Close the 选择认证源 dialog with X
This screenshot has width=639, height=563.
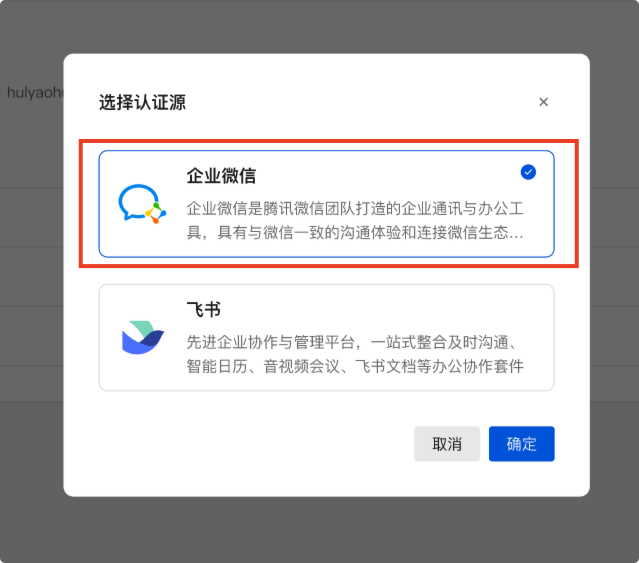coord(543,102)
